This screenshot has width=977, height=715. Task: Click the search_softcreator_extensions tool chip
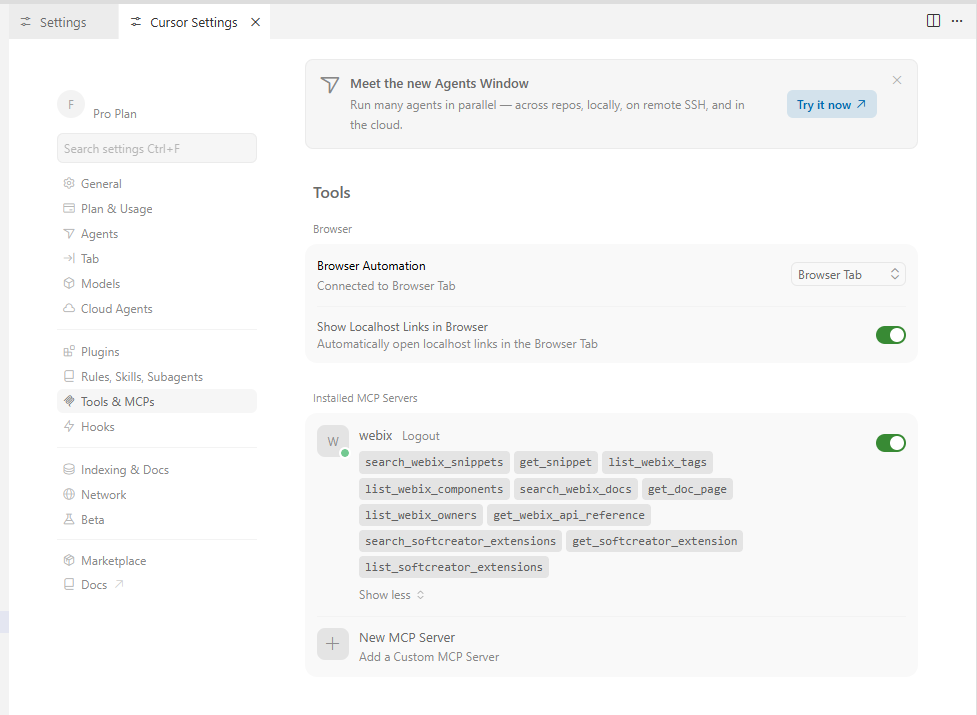pos(460,541)
